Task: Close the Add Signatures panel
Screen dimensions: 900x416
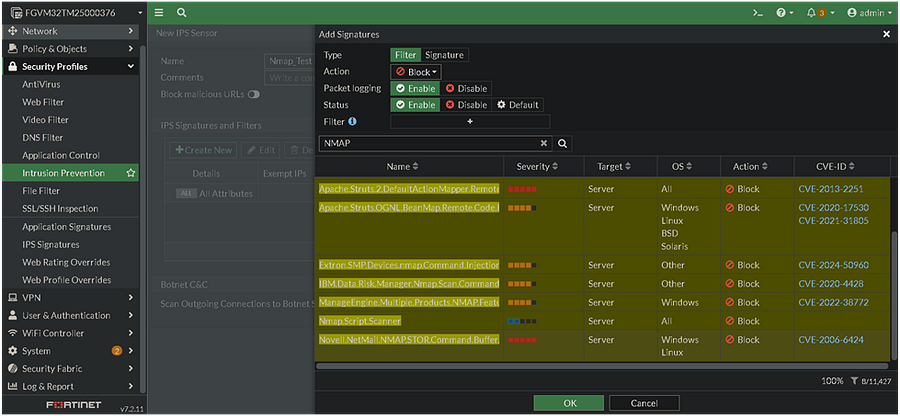Action: [886, 34]
